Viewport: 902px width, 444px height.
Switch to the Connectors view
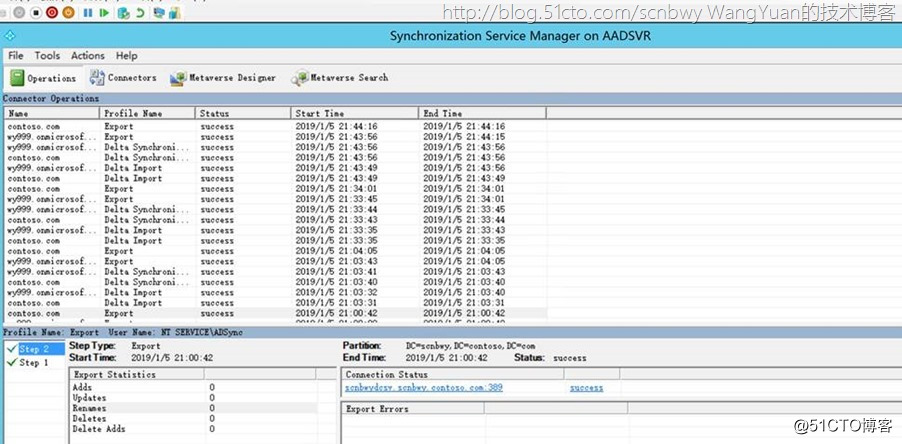[123, 78]
